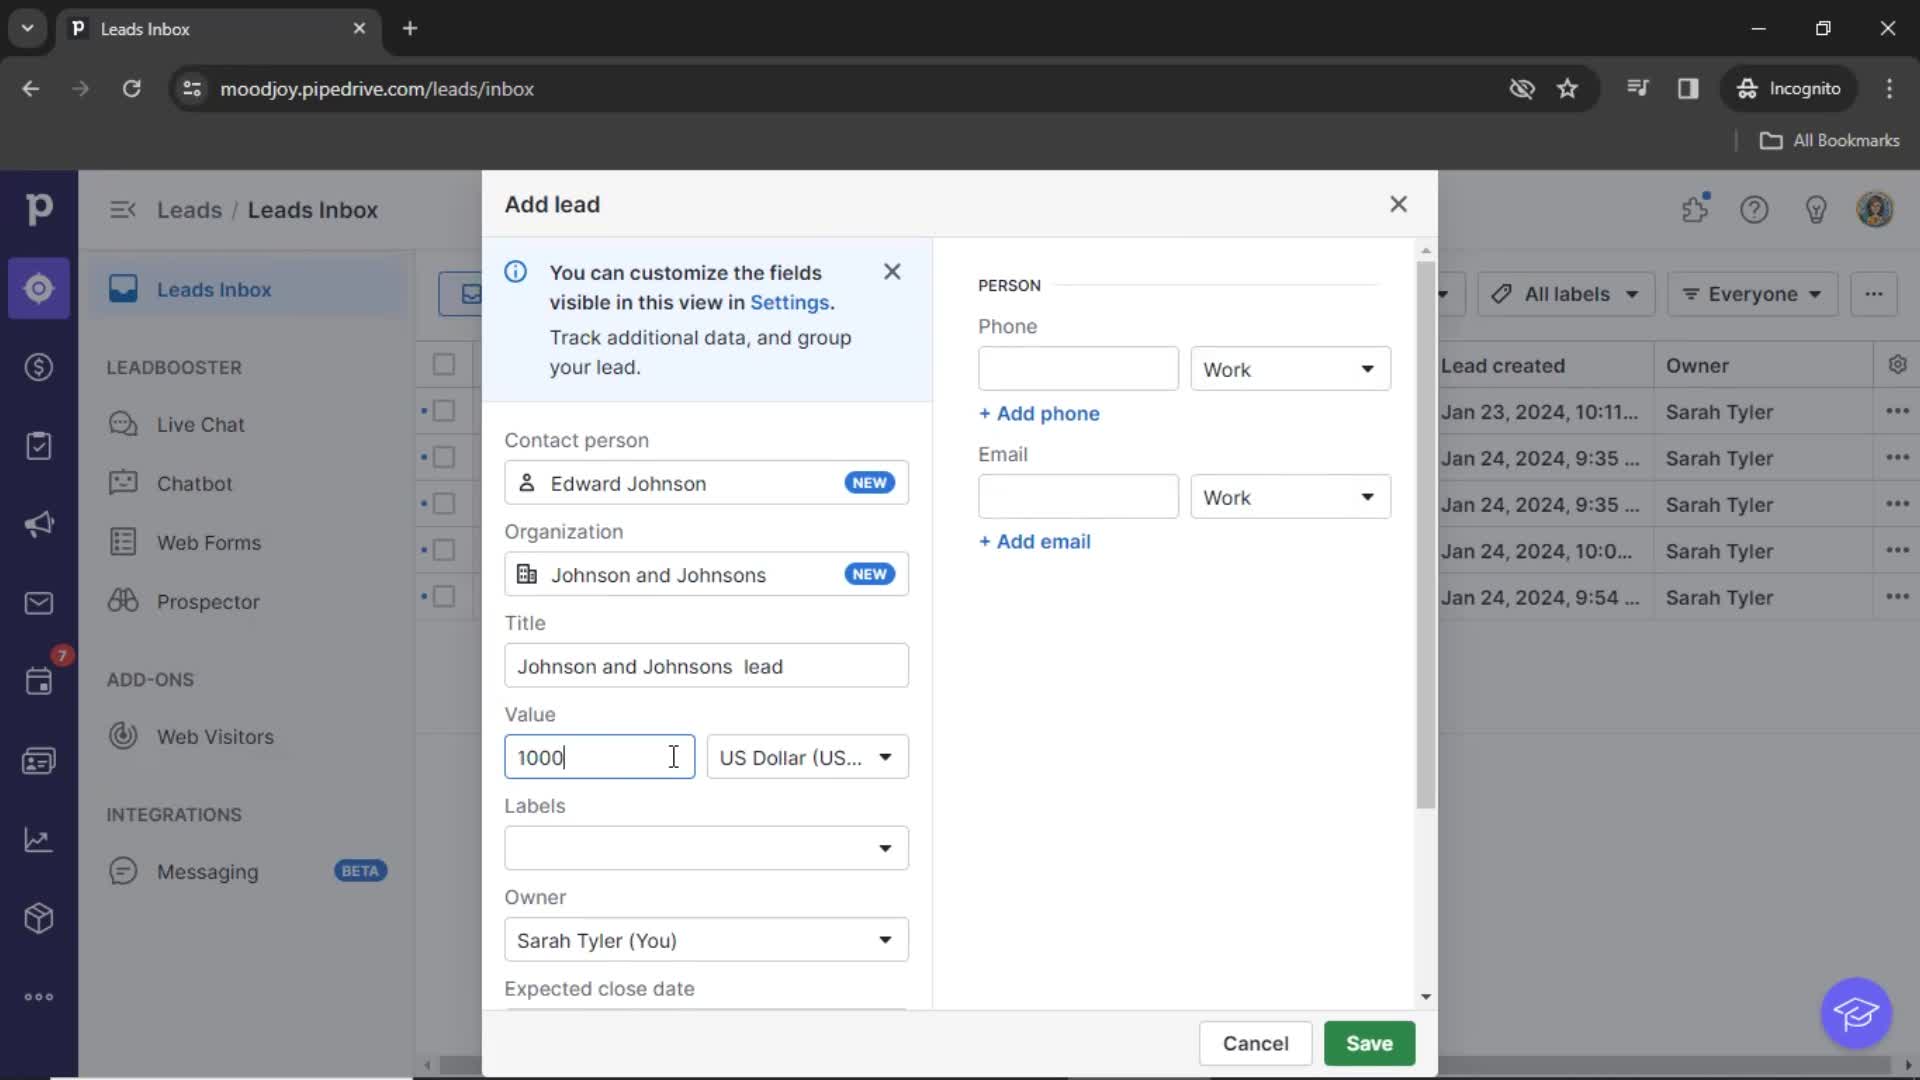The width and height of the screenshot is (1920, 1080).
Task: Open Activities calendar icon with badge
Action: pos(38,681)
